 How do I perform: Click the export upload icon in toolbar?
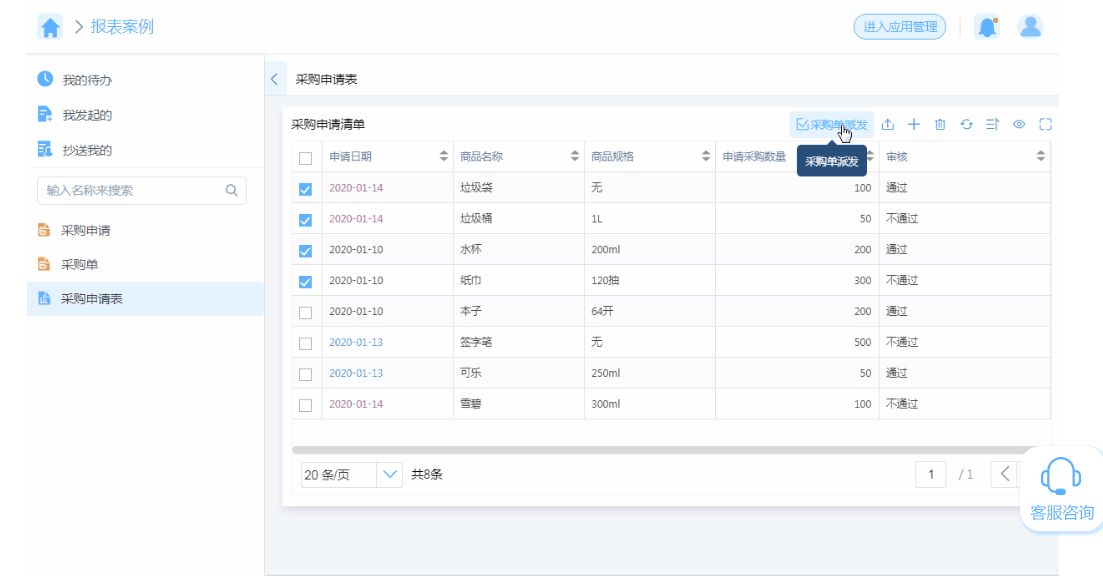(888, 124)
